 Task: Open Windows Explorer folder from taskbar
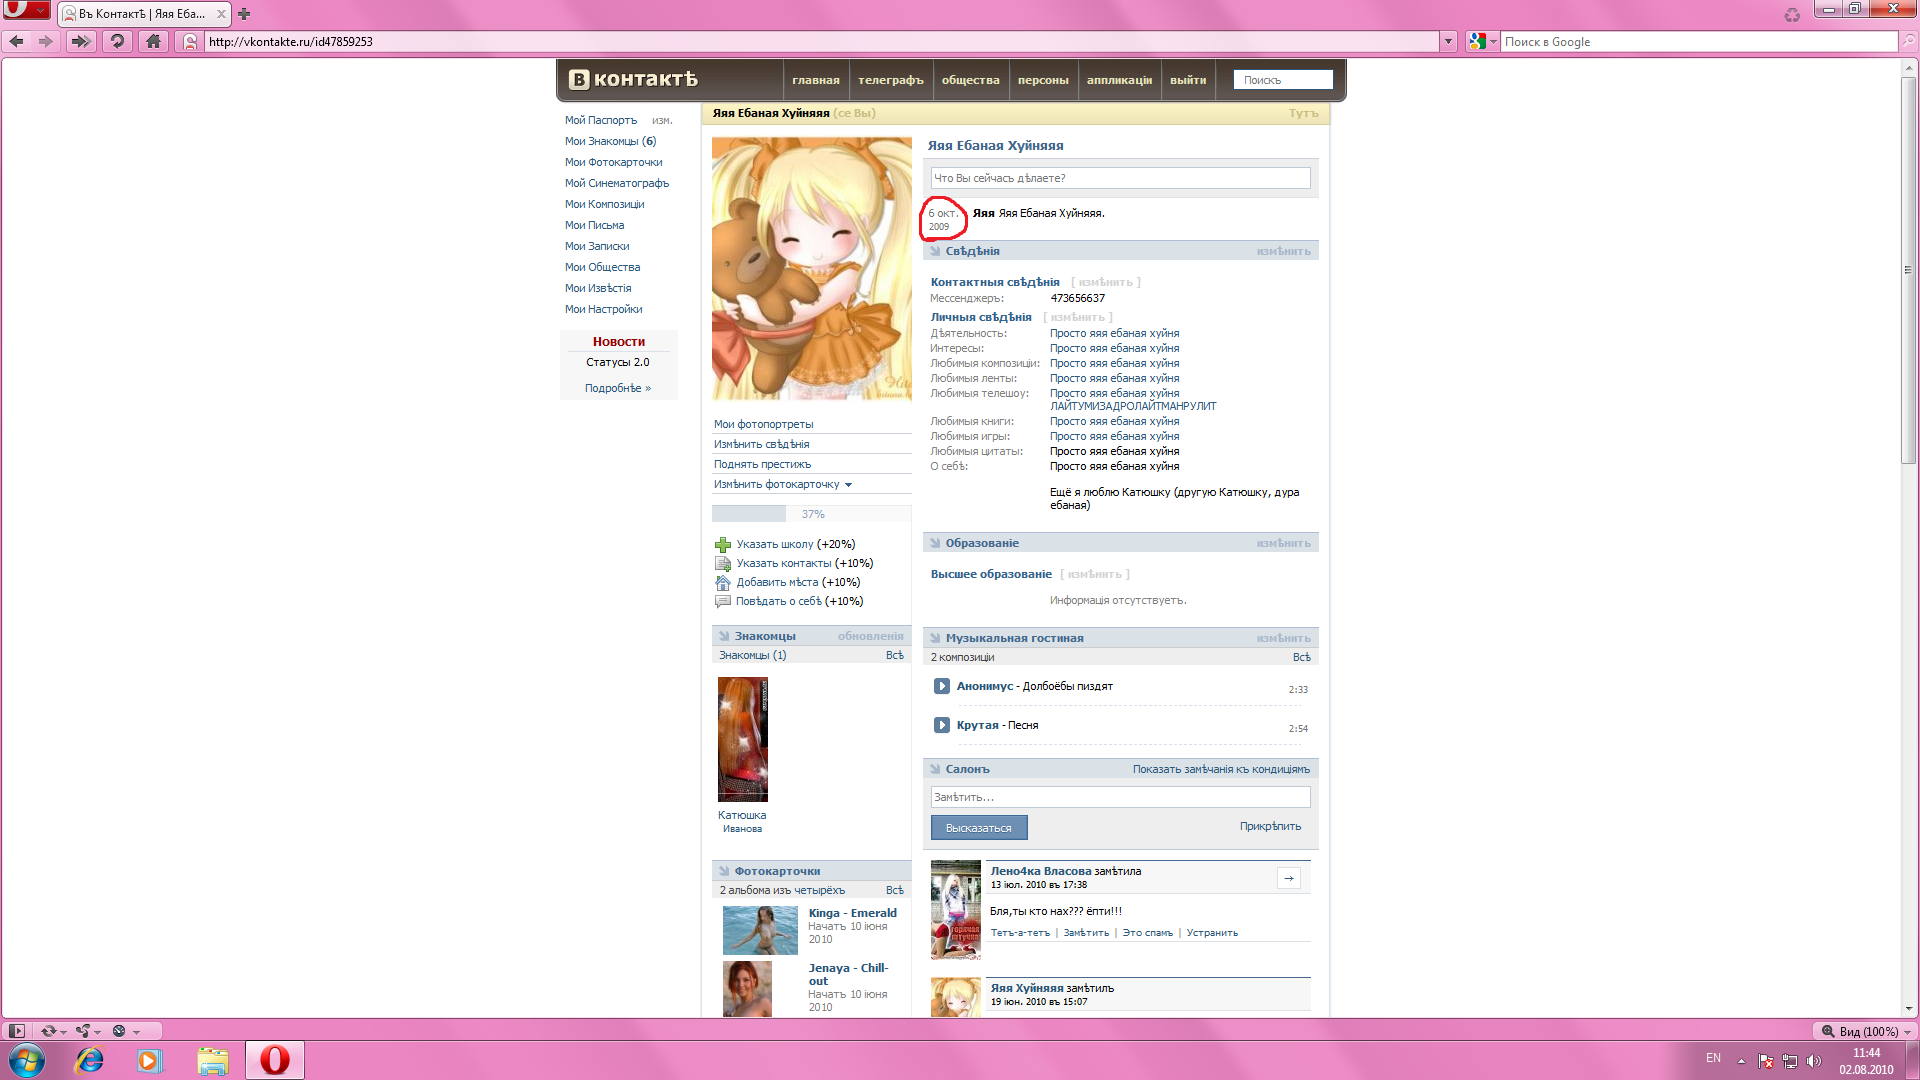coord(212,1060)
